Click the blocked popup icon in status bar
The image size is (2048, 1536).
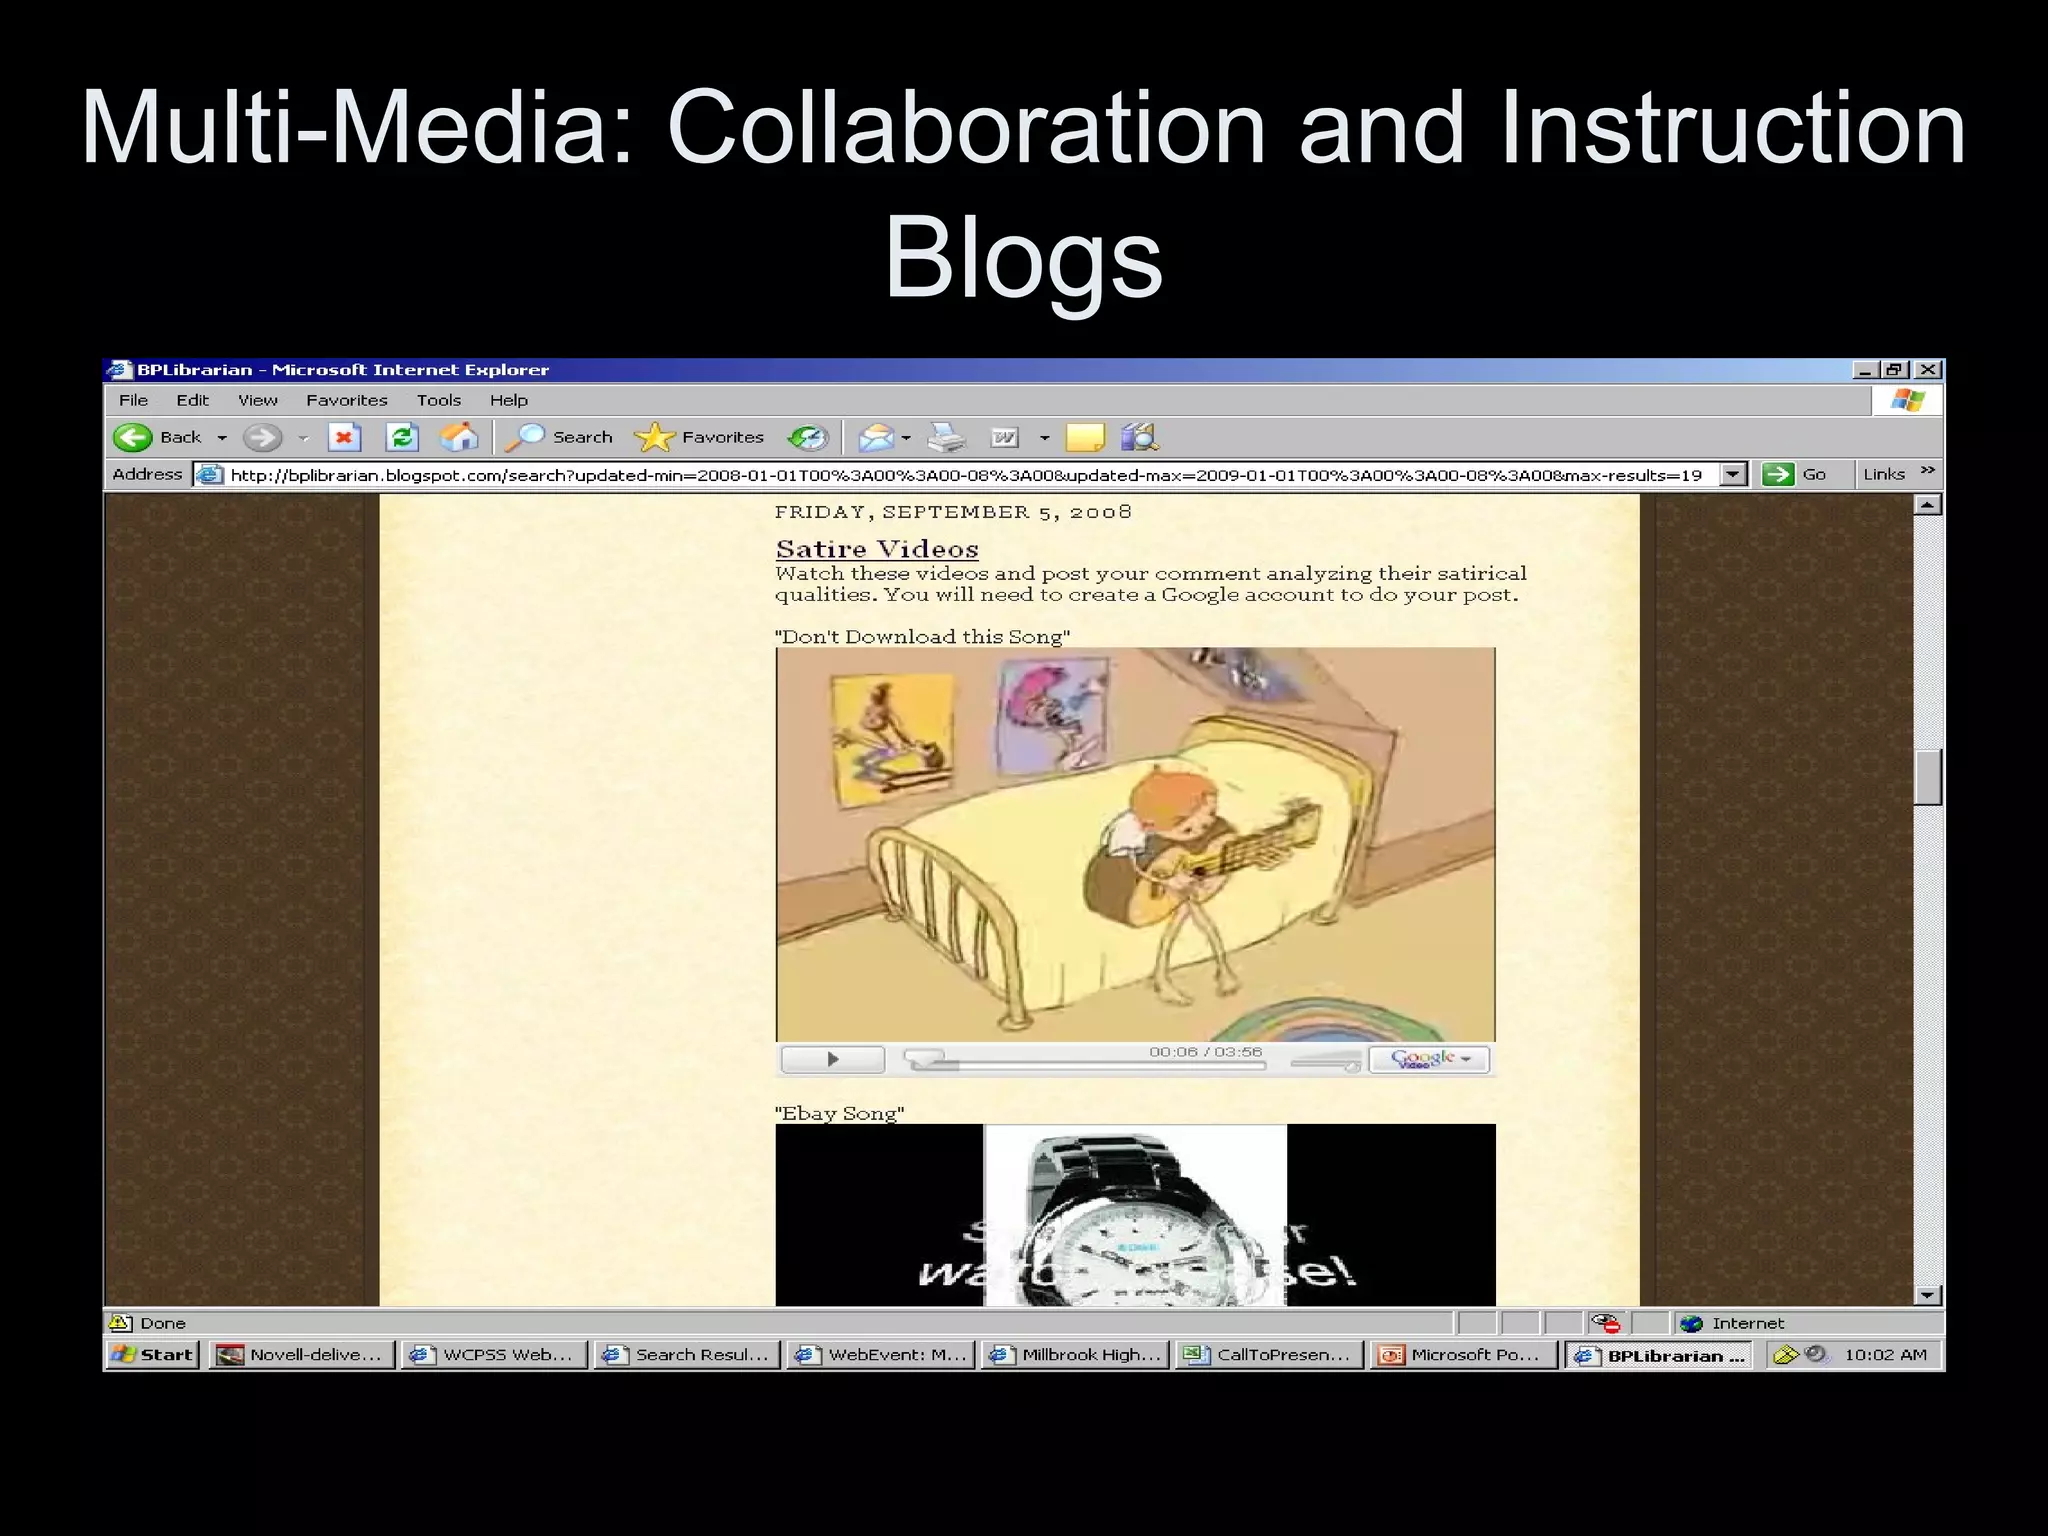1605,1323
